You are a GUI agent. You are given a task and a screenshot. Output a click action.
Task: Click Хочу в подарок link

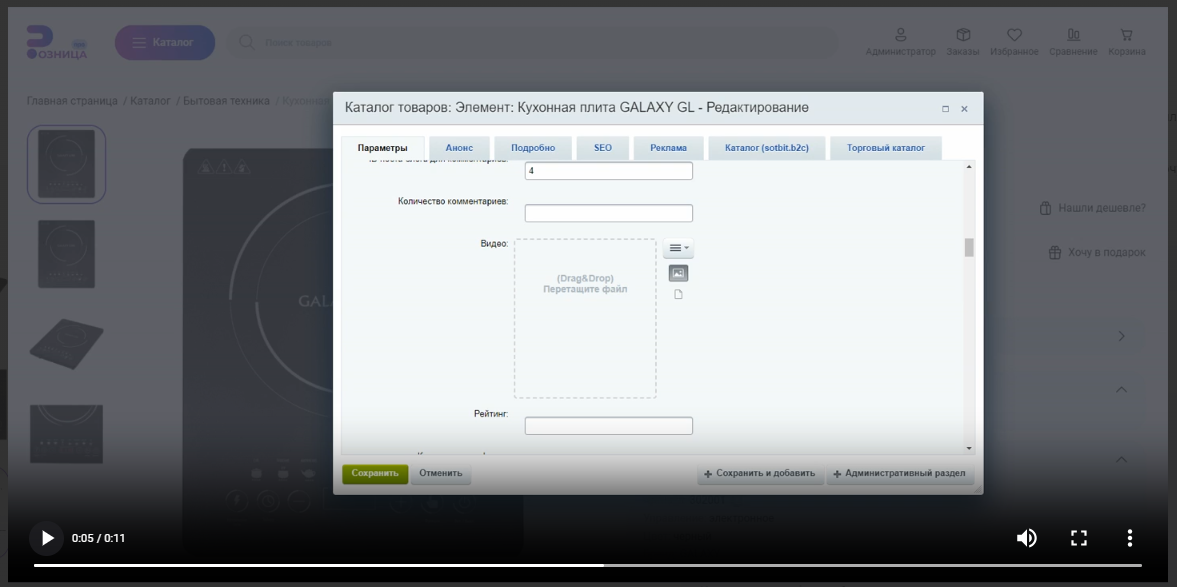[1097, 253]
